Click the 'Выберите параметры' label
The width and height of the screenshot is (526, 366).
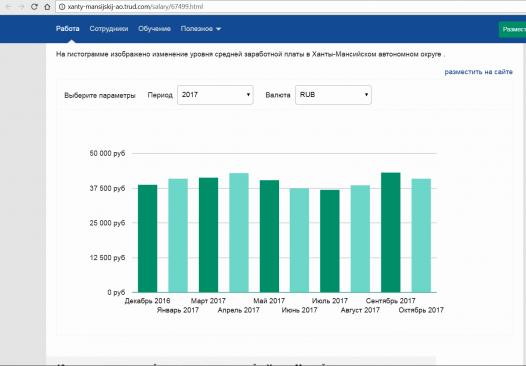click(100, 95)
